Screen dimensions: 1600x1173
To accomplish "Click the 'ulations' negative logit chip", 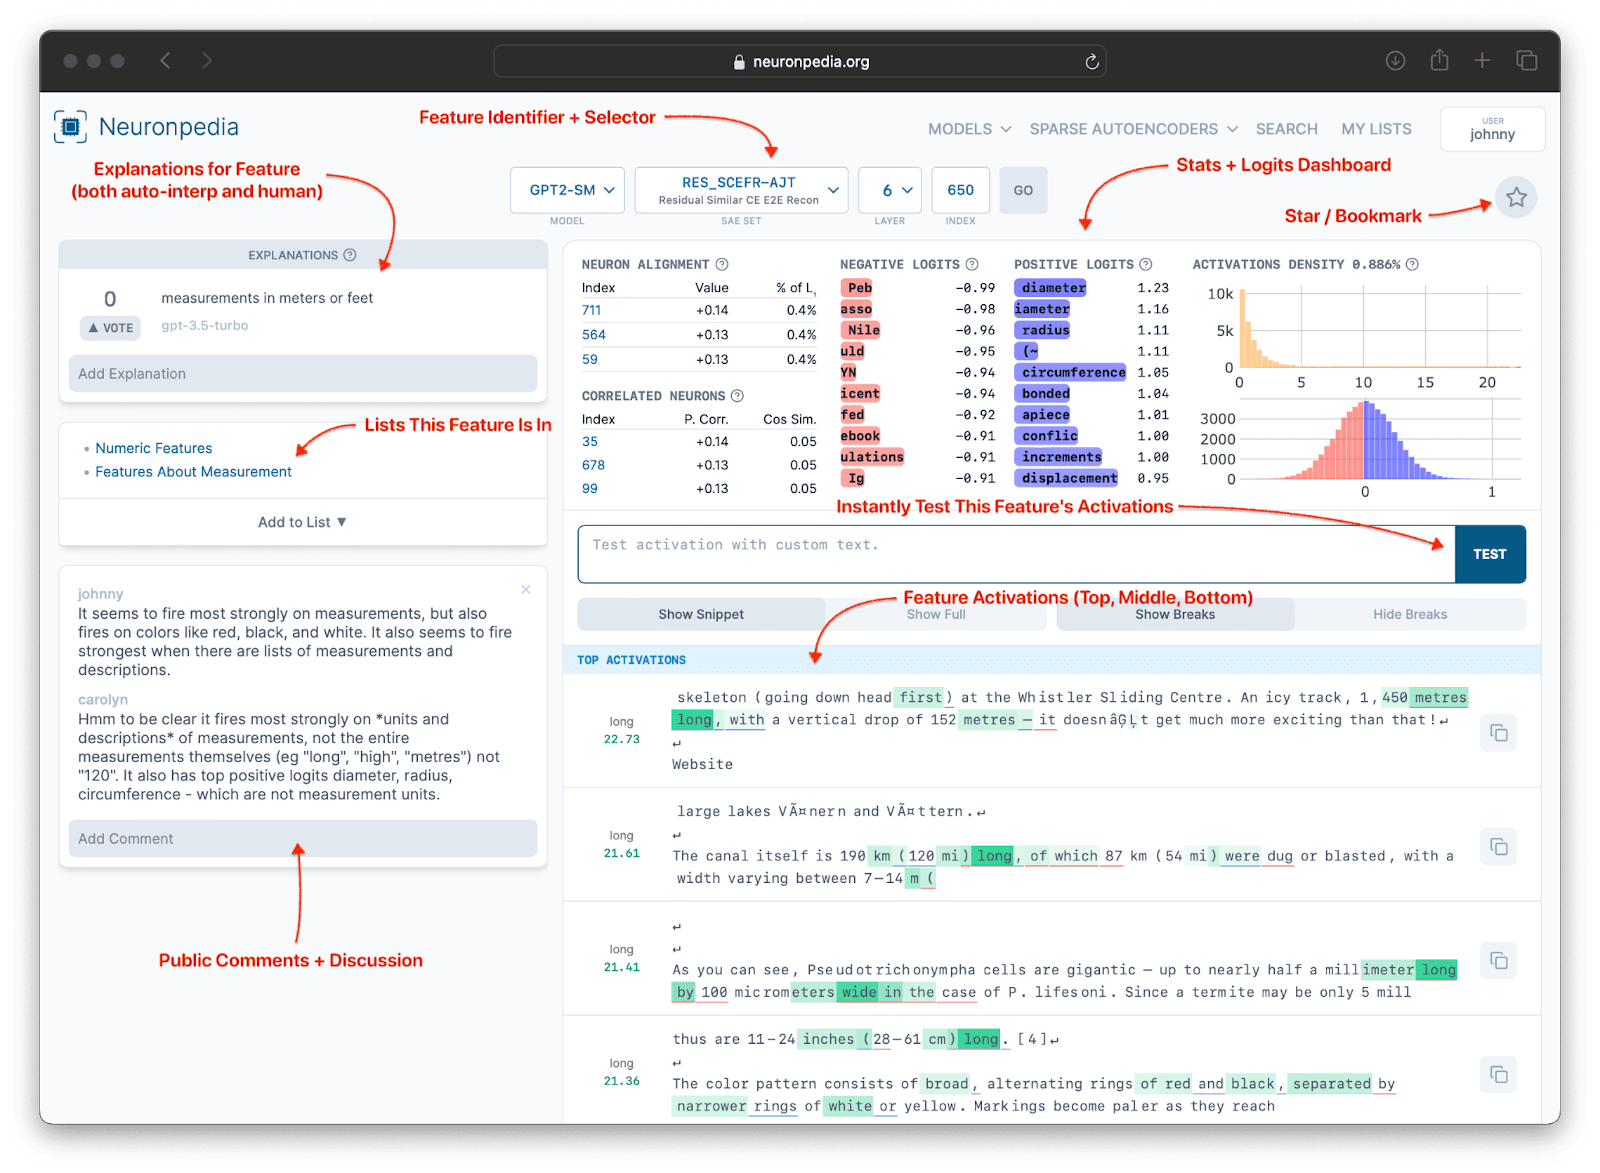I will click(872, 457).
